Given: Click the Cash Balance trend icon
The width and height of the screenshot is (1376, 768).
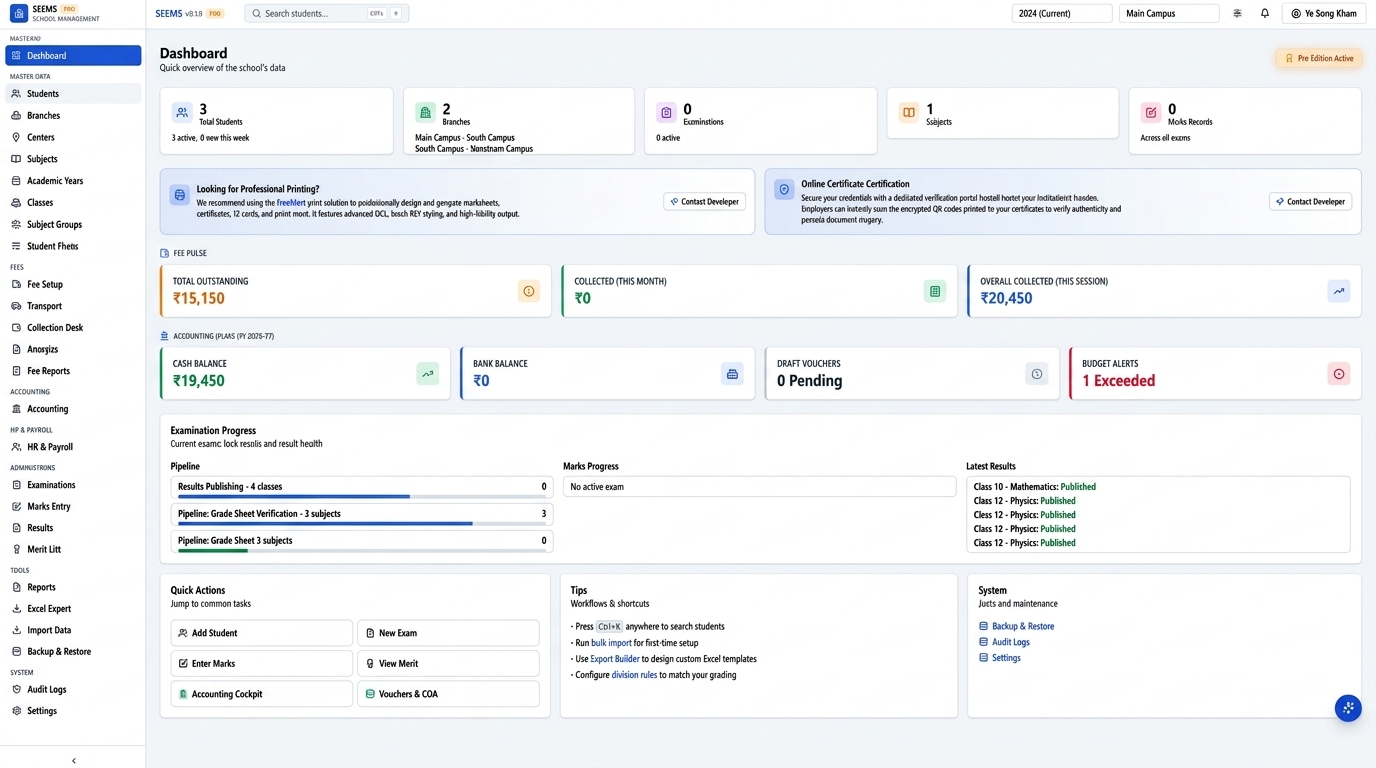Looking at the screenshot, I should [x=427, y=374].
